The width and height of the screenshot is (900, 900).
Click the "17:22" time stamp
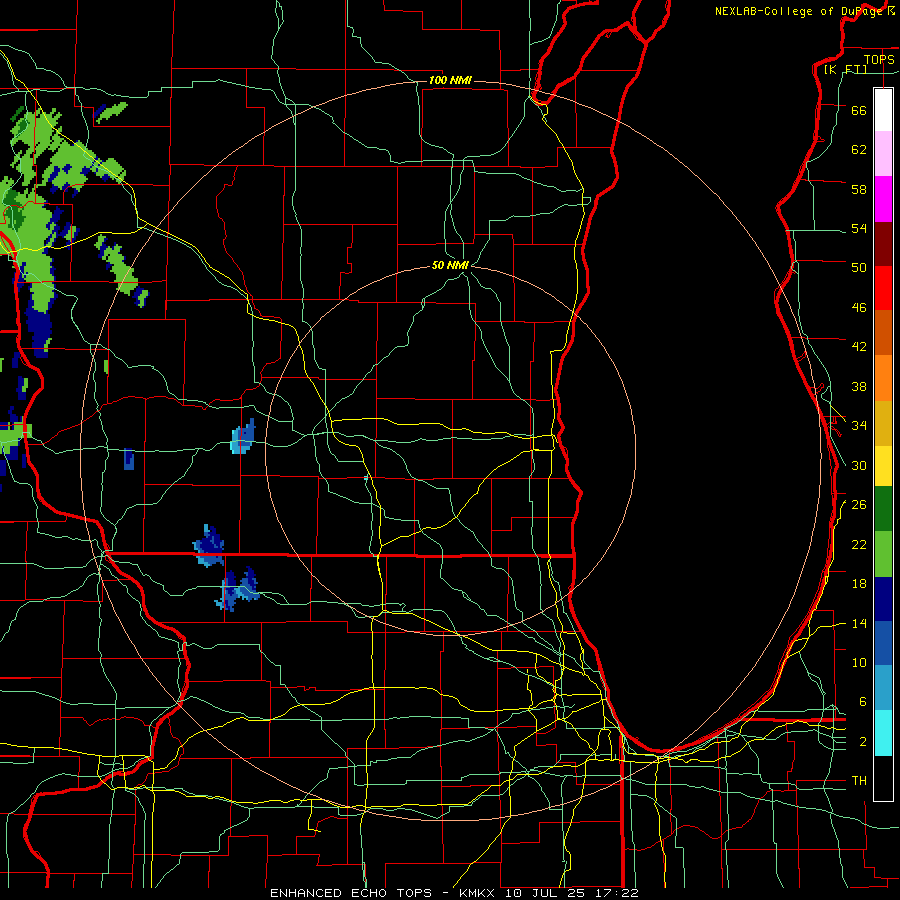coord(615,893)
